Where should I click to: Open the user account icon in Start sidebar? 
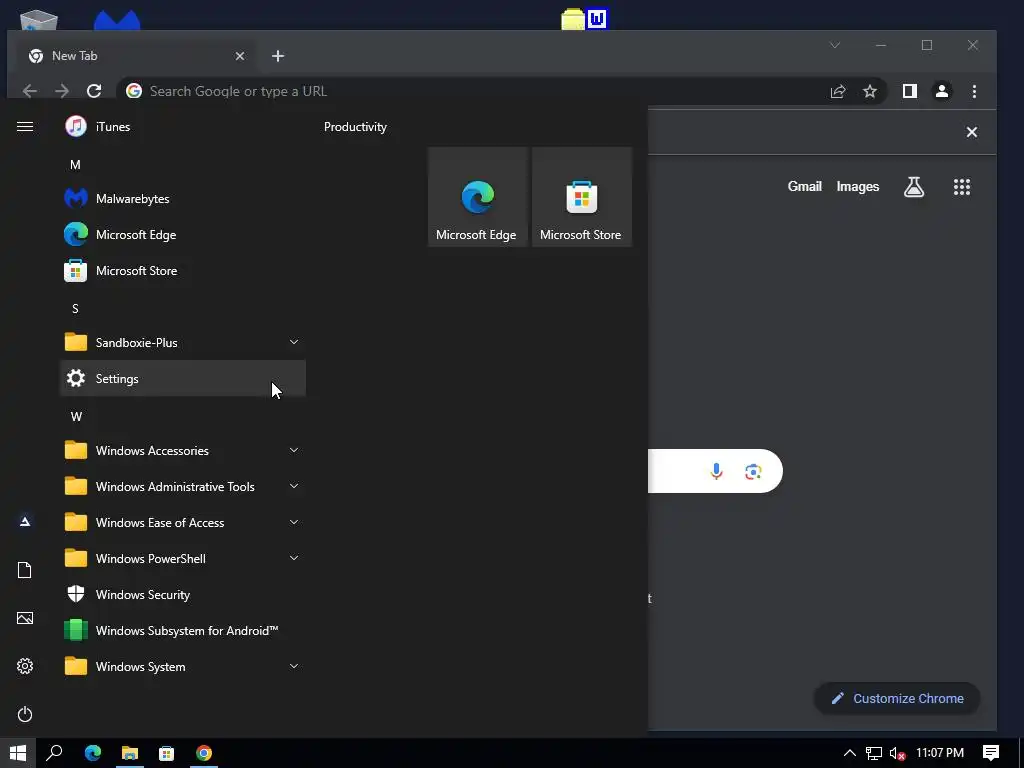[x=25, y=521]
